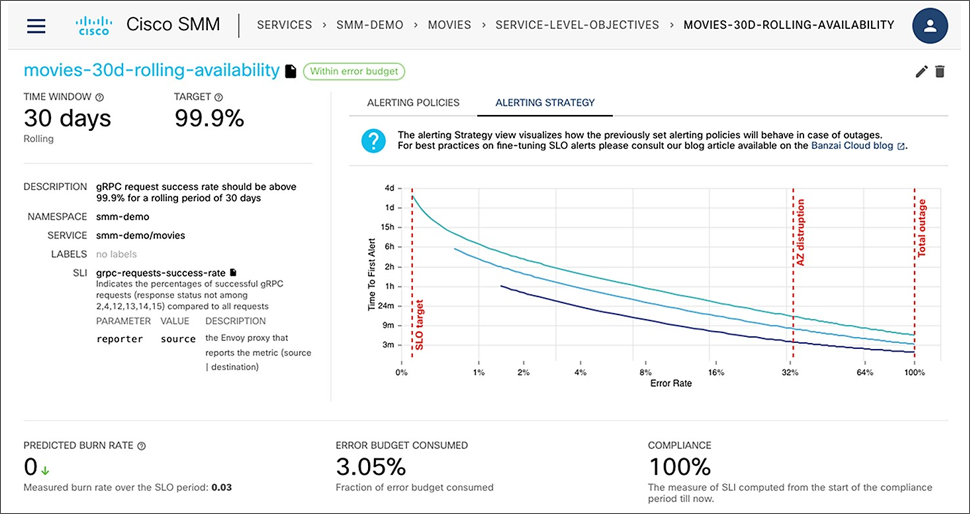Open the hamburger navigation menu
The width and height of the screenshot is (970, 514).
(36, 26)
